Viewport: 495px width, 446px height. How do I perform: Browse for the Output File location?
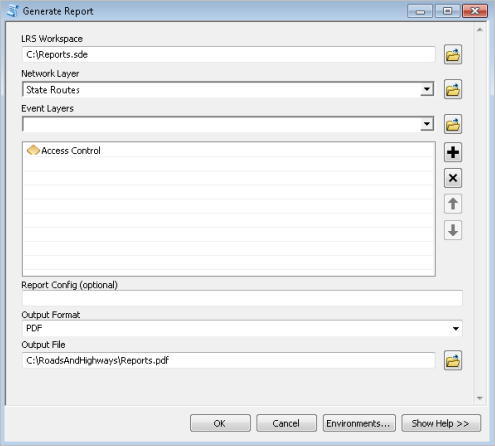pos(453,360)
